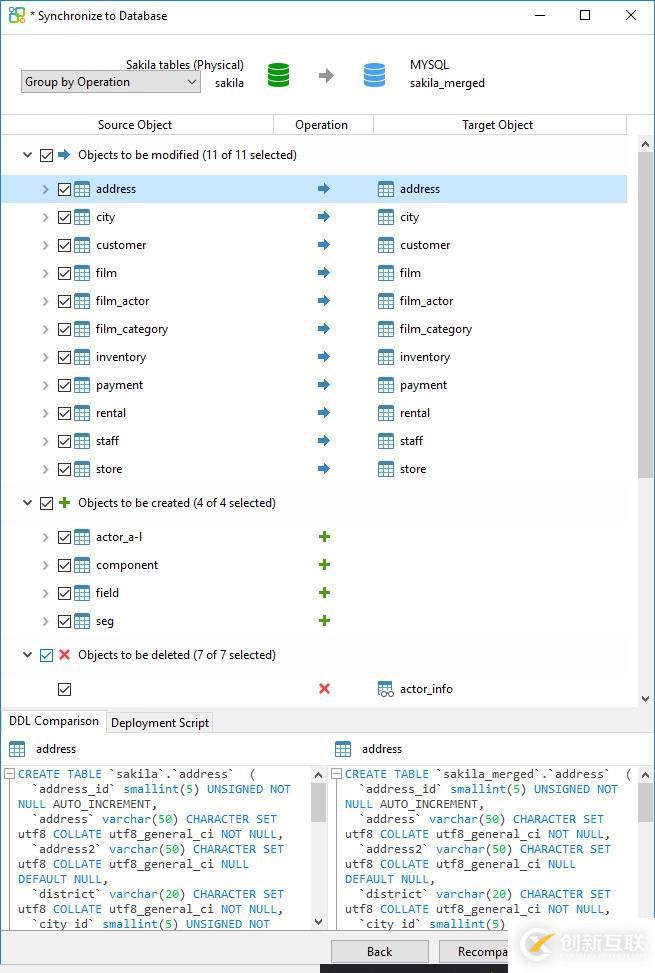Click the source address table icon
The image size is (655, 973).
[82, 189]
